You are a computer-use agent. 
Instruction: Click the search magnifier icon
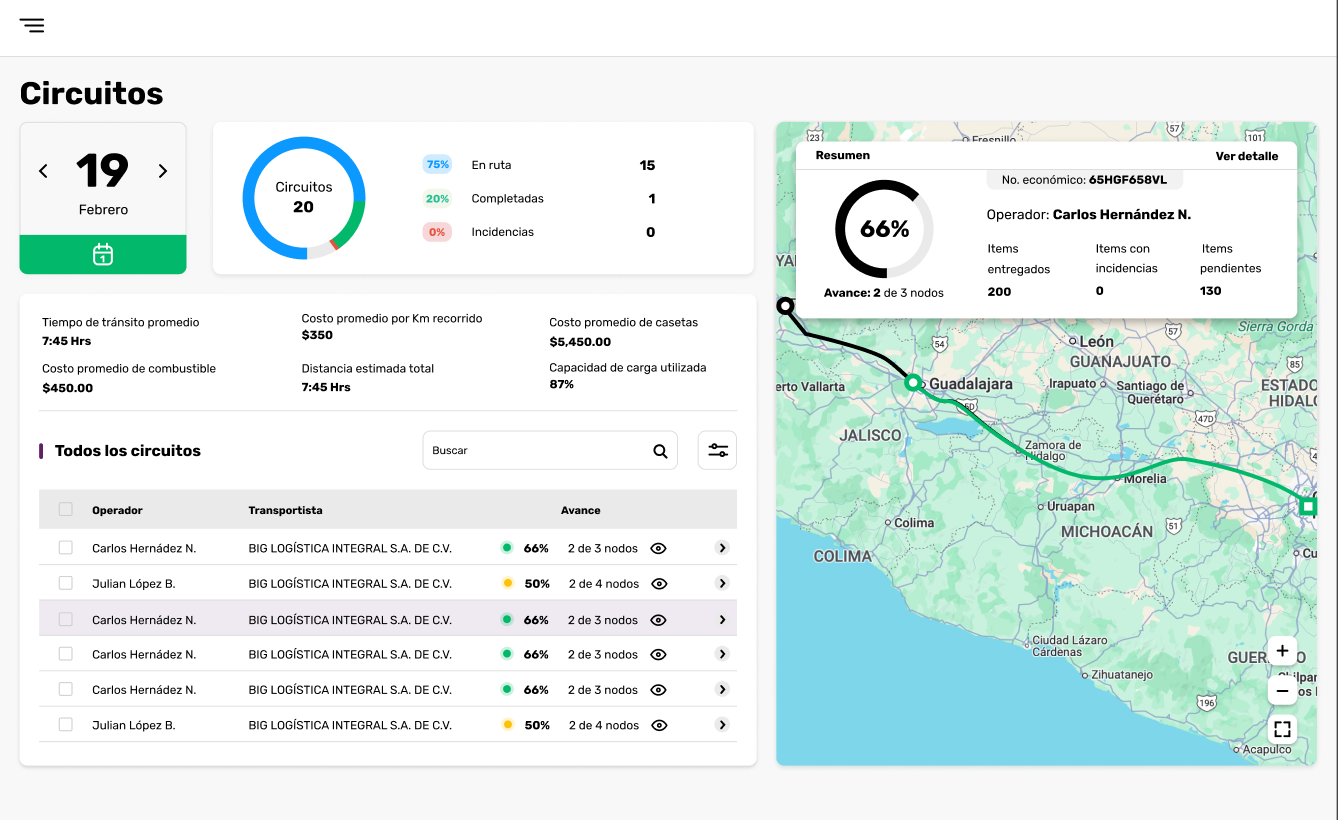click(x=660, y=451)
